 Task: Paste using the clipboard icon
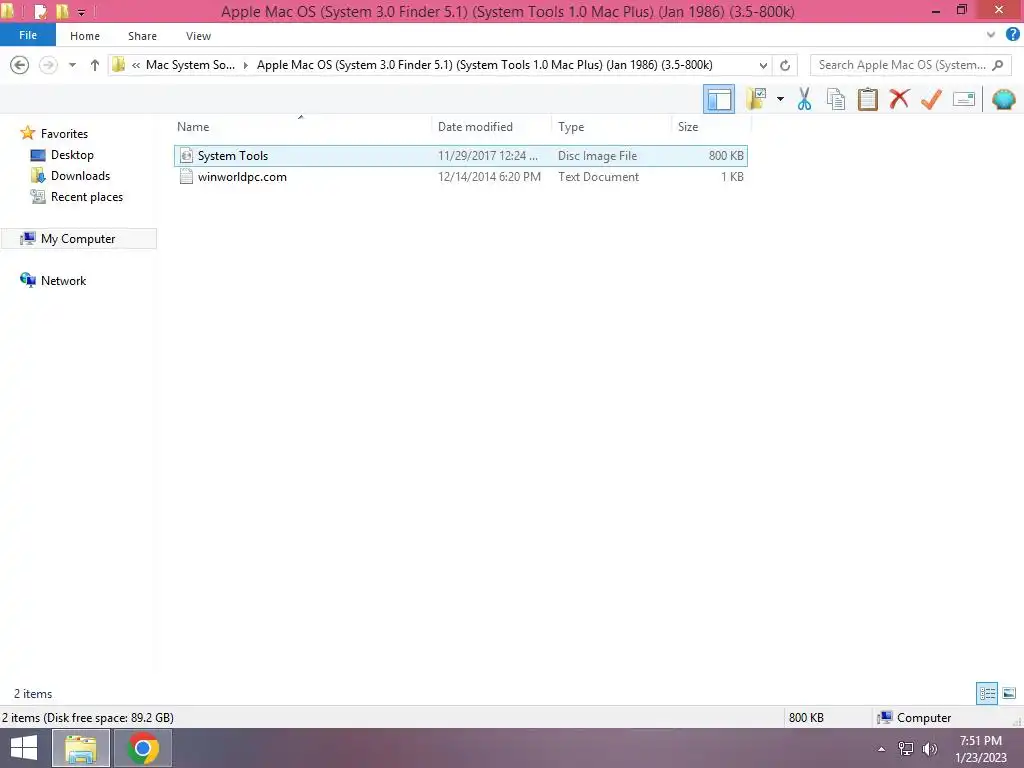pyautogui.click(x=867, y=99)
